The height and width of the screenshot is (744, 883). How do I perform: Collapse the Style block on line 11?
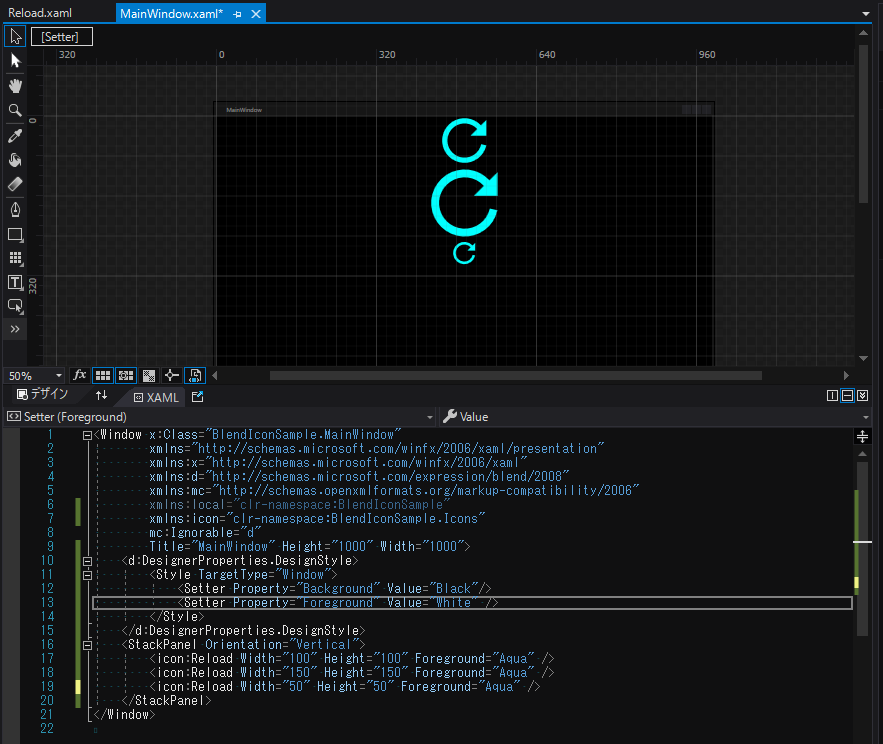[x=87, y=576]
